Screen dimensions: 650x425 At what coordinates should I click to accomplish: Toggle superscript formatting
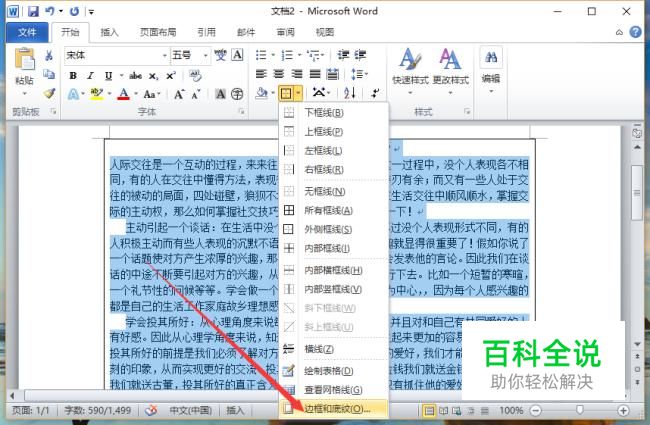point(171,75)
